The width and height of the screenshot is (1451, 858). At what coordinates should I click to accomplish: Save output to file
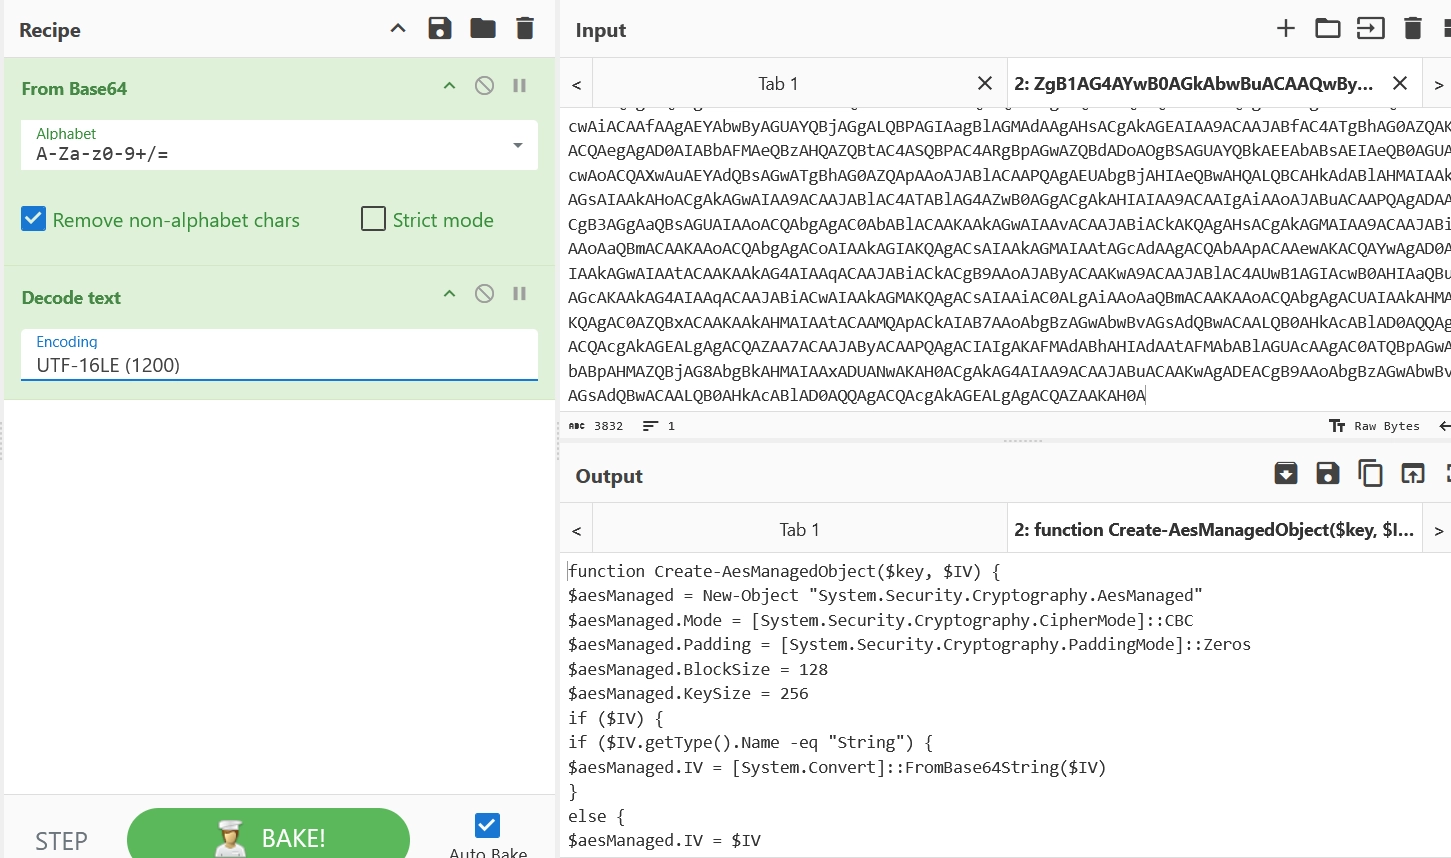coord(1327,473)
